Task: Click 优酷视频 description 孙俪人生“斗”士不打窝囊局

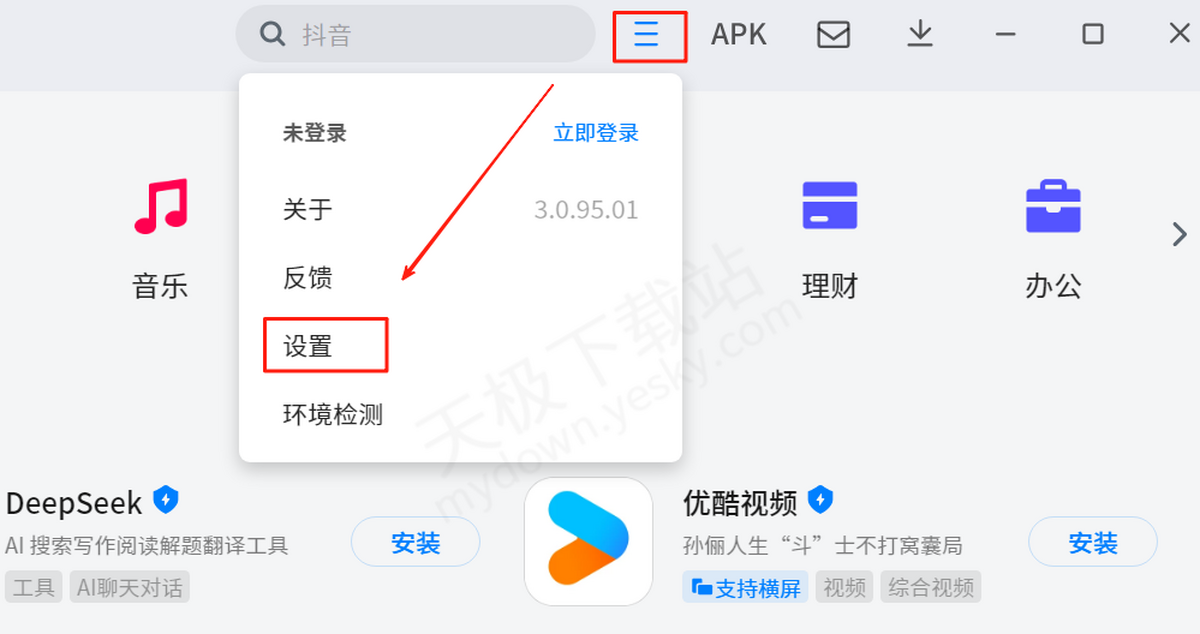Action: pos(822,546)
